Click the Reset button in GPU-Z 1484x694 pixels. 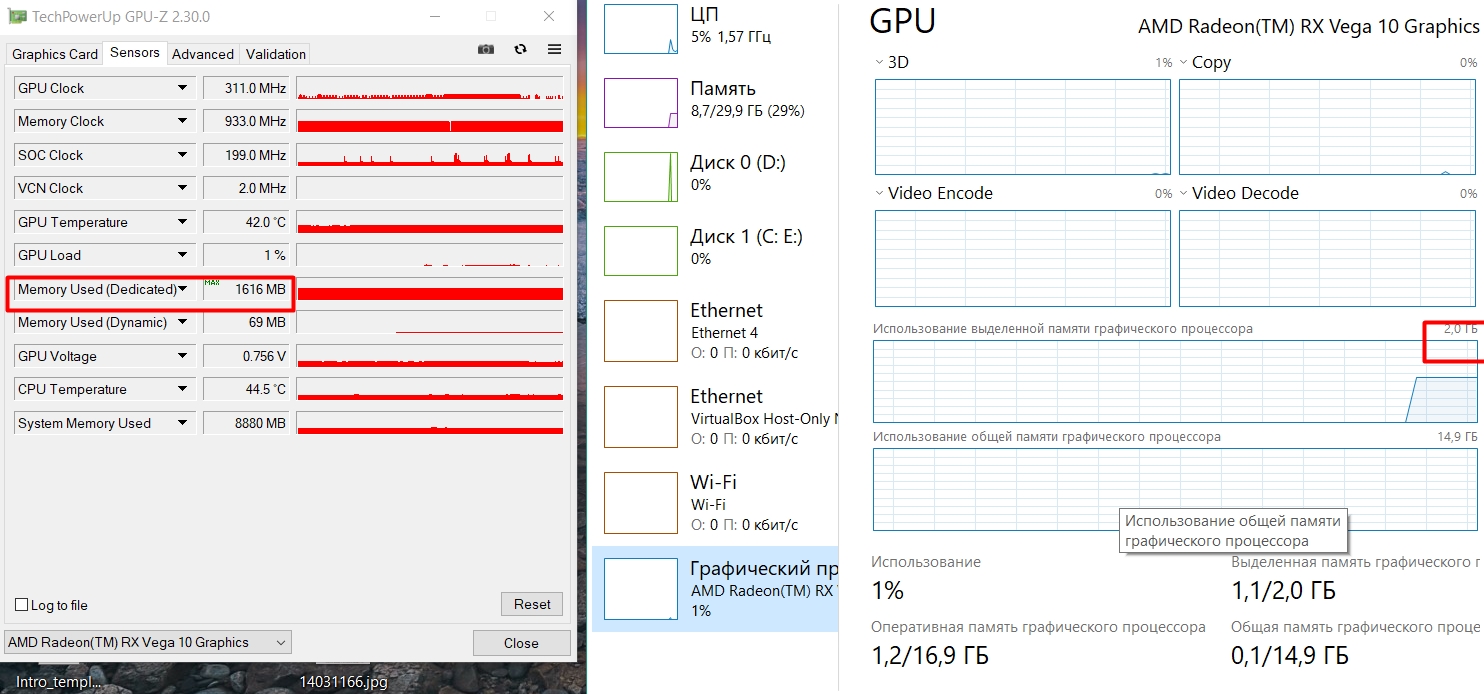tap(532, 604)
